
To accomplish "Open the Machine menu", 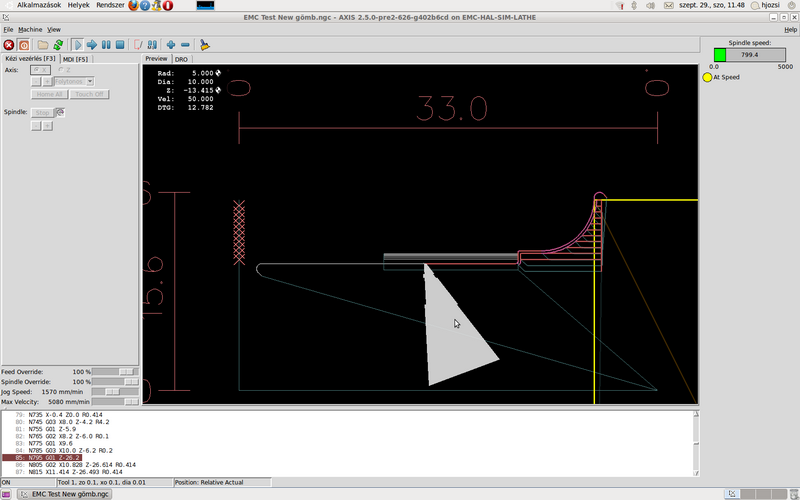I will pyautogui.click(x=30, y=30).
